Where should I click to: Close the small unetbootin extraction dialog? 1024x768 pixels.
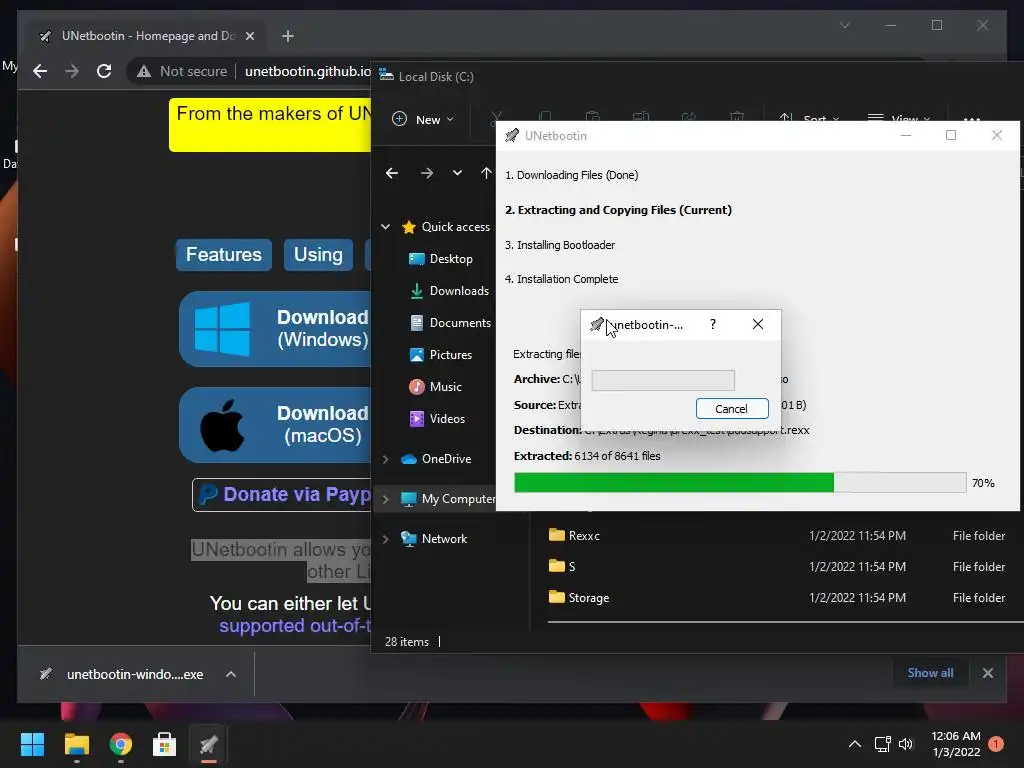[758, 324]
